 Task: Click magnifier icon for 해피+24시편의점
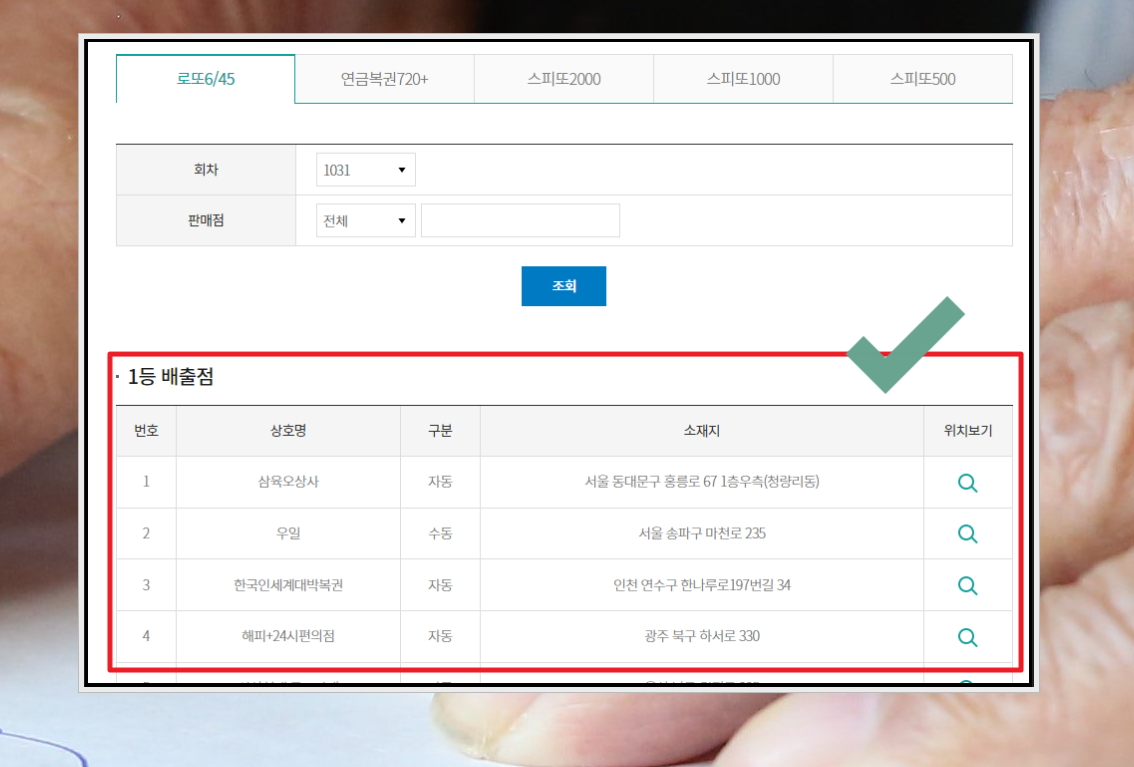pos(967,637)
